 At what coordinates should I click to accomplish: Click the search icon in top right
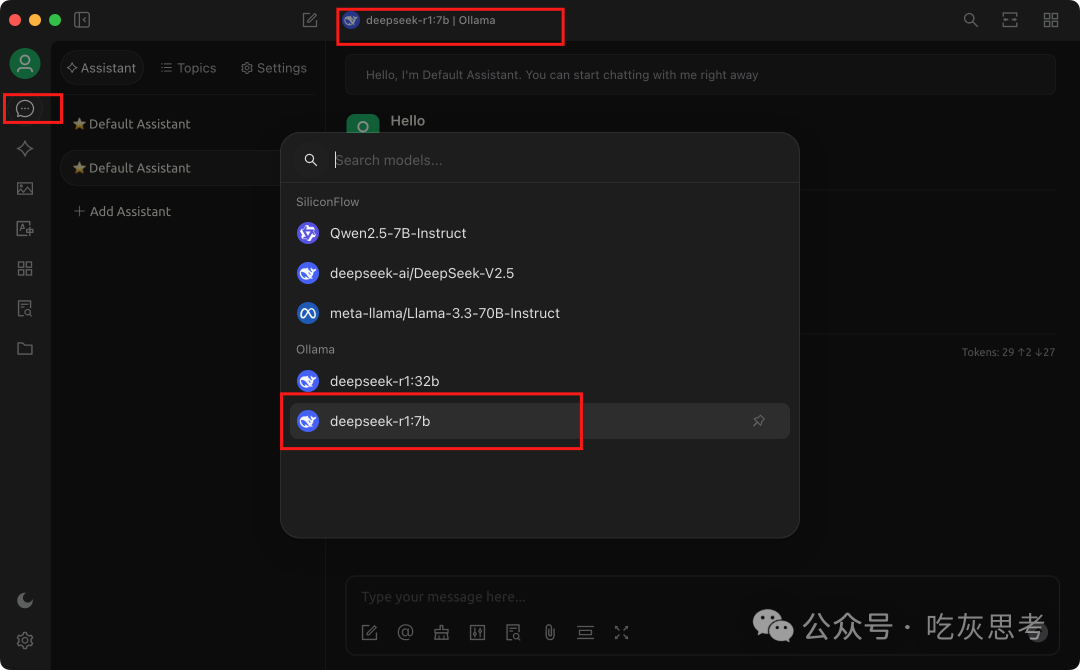(970, 20)
